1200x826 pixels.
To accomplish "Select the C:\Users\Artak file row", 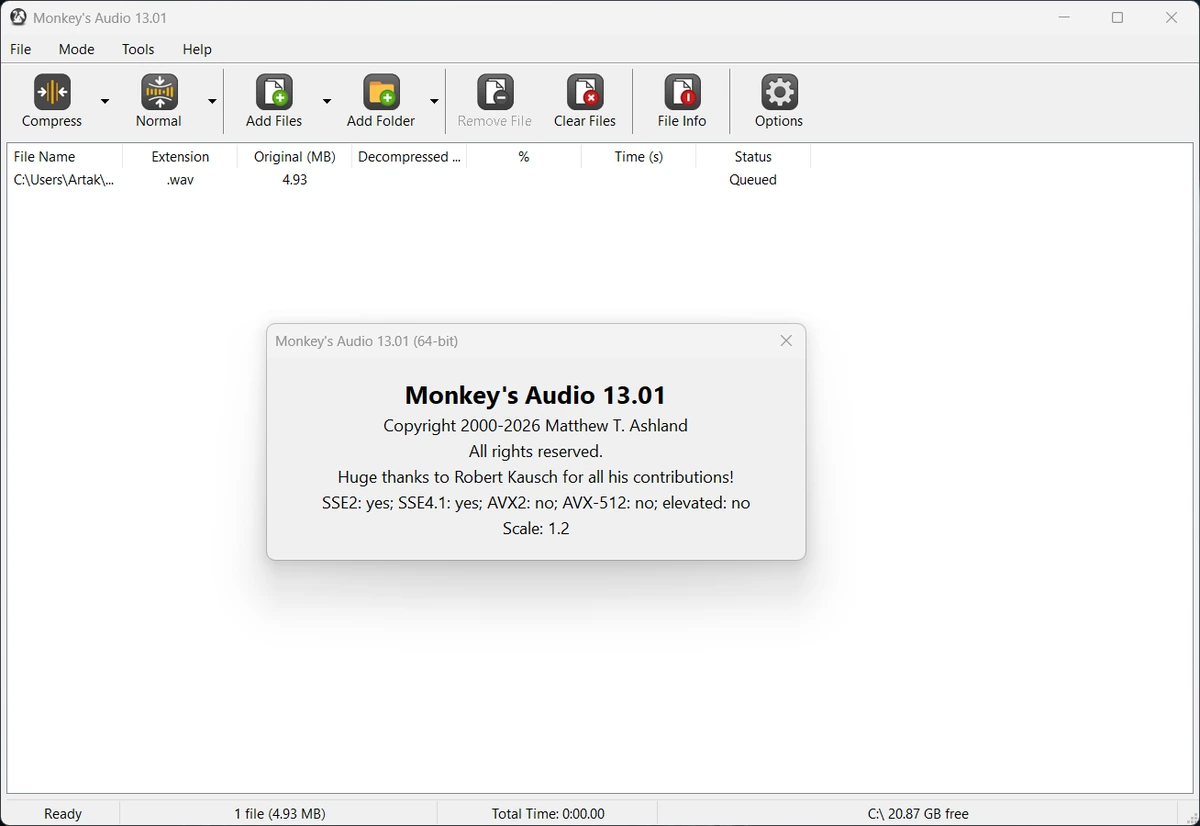I will click(409, 180).
